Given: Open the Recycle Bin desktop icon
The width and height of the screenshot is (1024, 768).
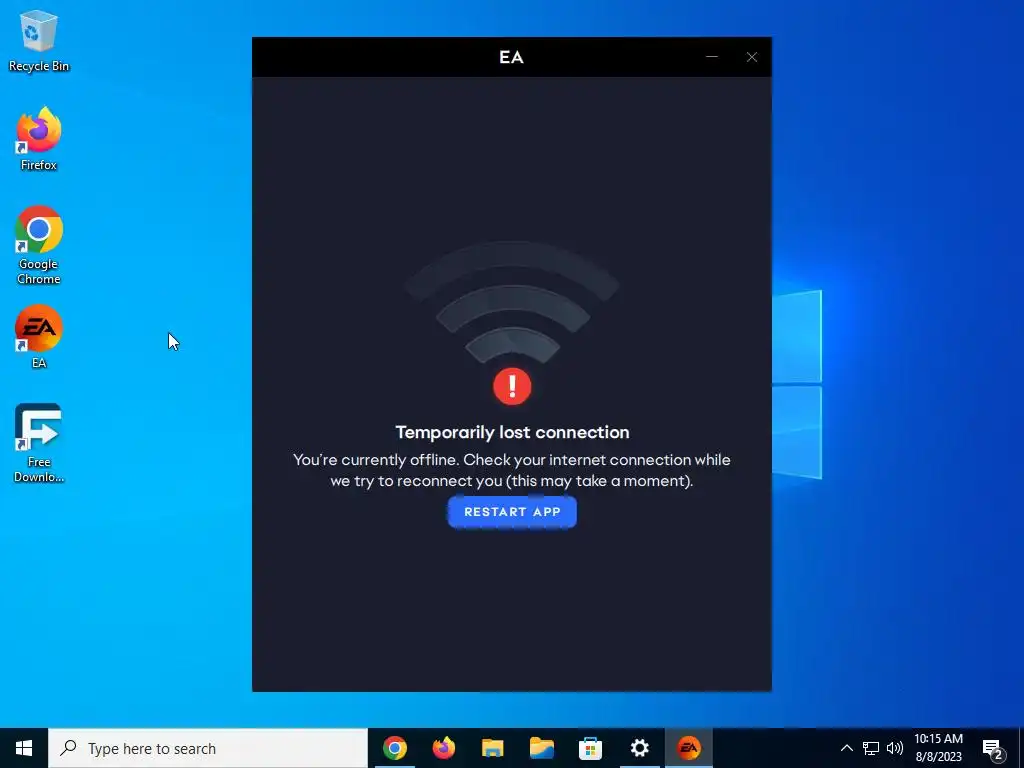Looking at the screenshot, I should point(39,40).
